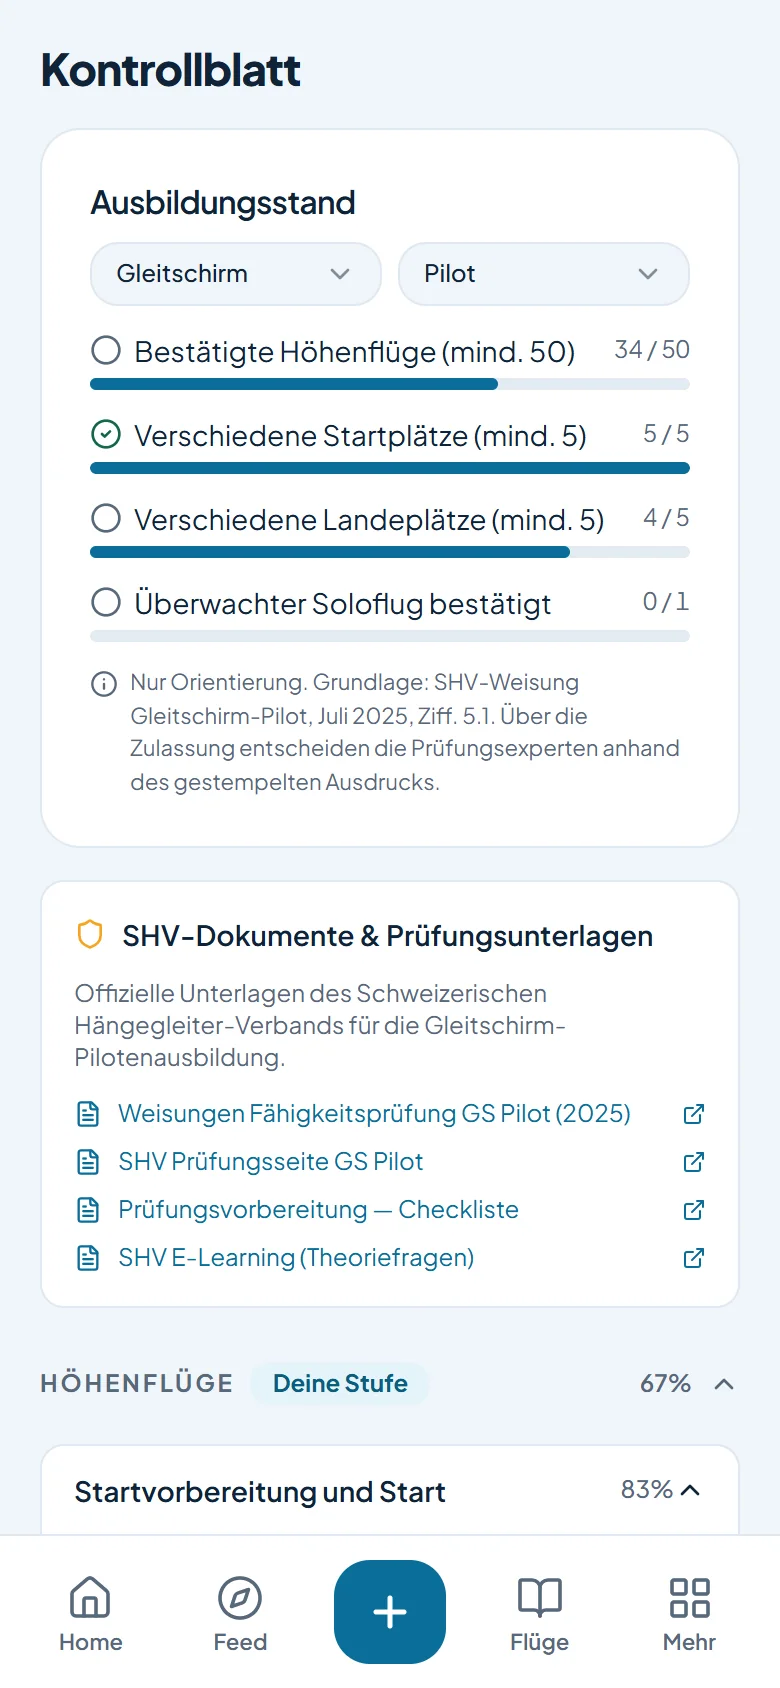Click the Kontrollblatt page title
The width and height of the screenshot is (780, 1688).
(x=171, y=70)
